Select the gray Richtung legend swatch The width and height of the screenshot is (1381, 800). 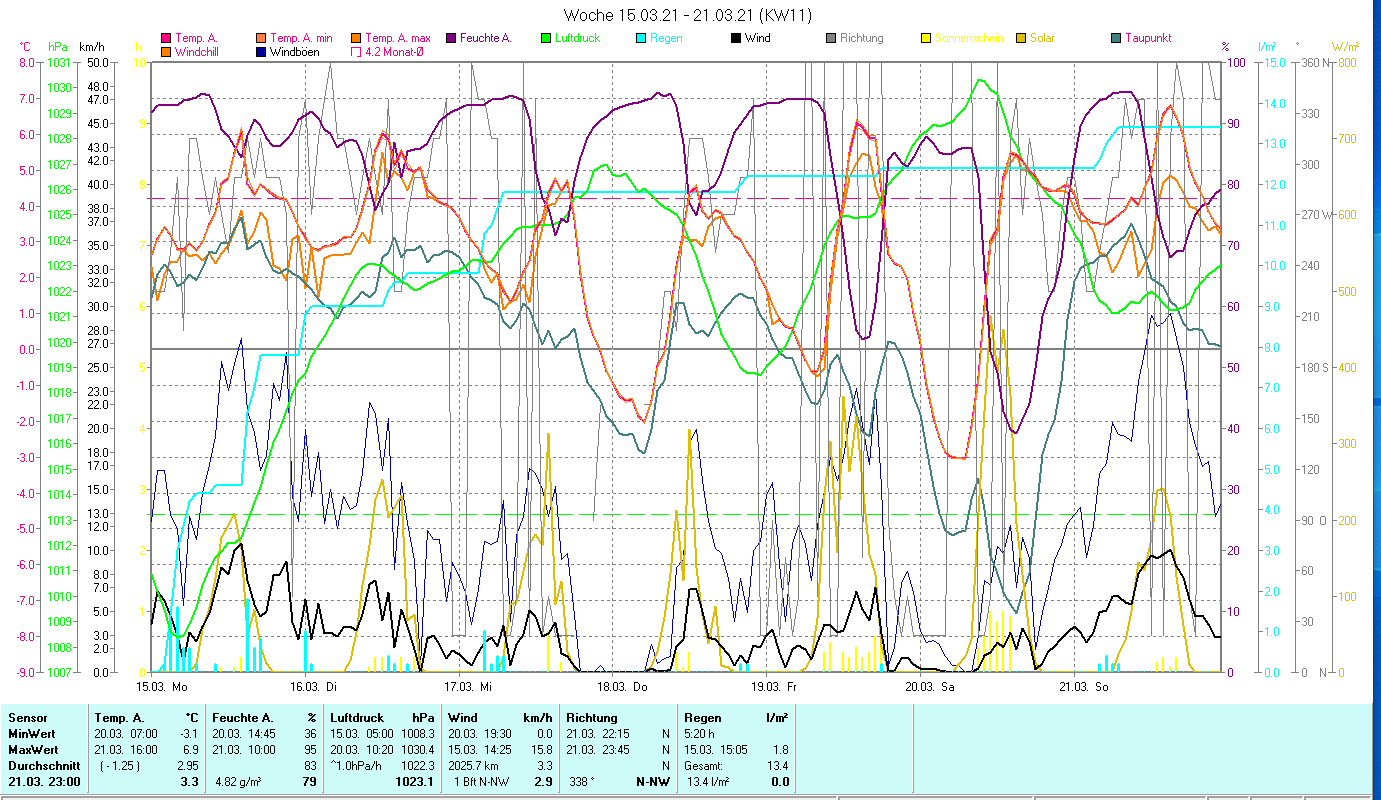[x=831, y=38]
